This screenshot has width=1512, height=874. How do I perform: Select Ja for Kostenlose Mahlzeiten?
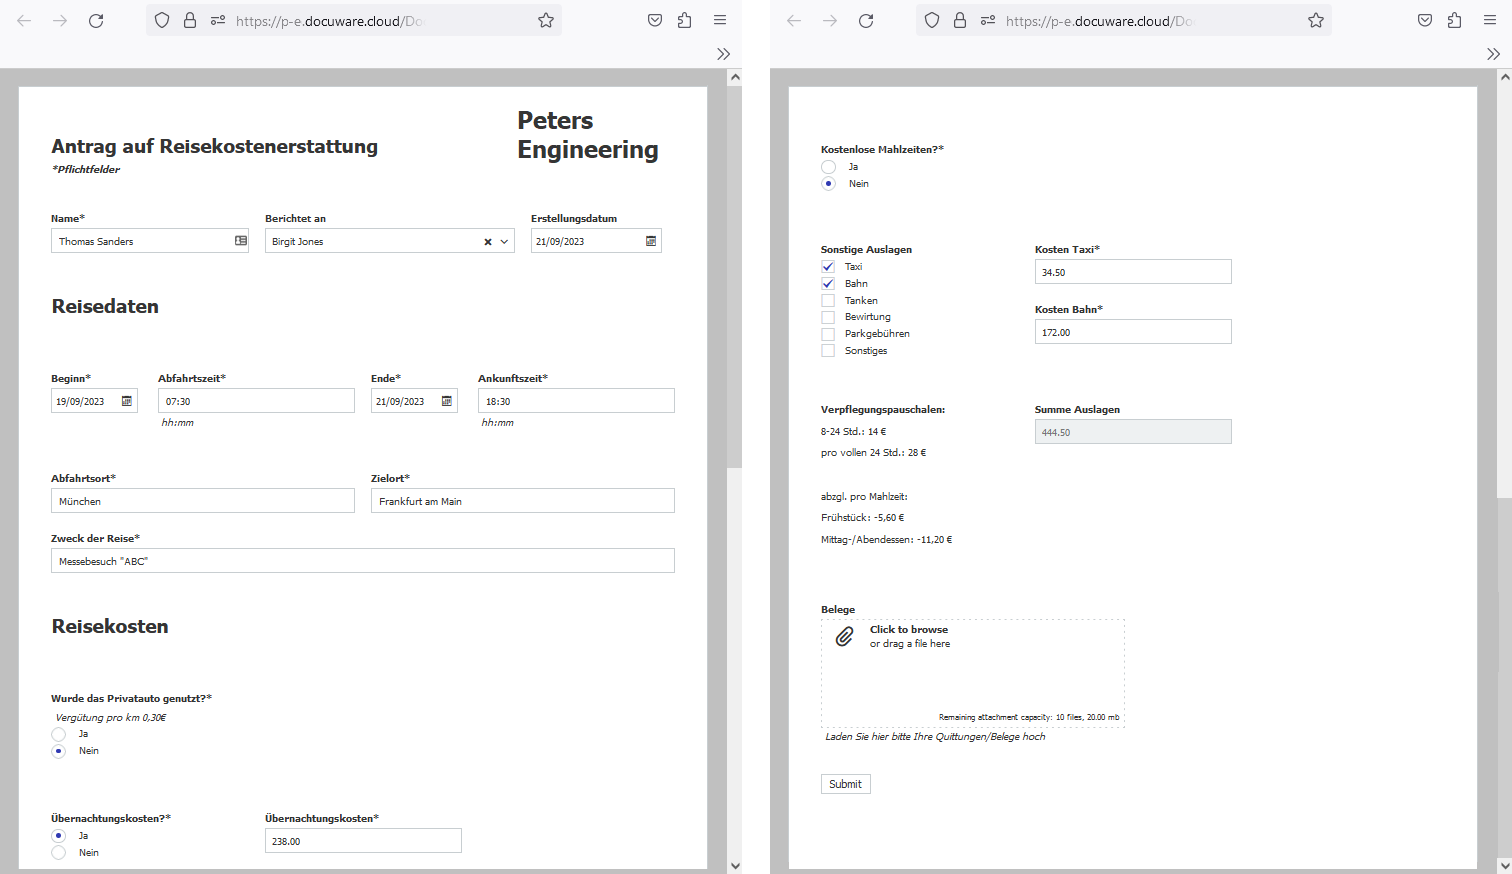(x=828, y=166)
